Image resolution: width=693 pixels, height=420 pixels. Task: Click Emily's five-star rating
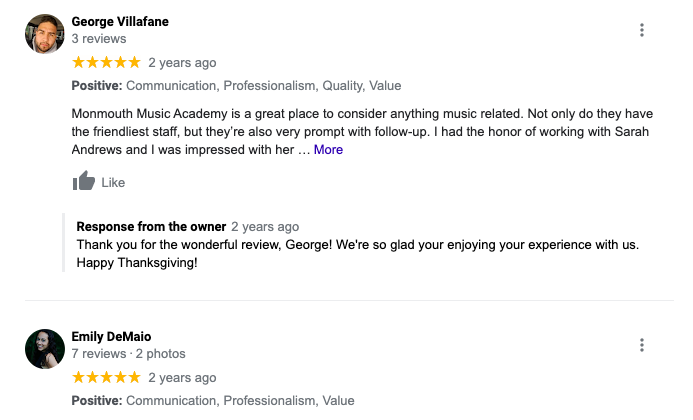coord(106,378)
